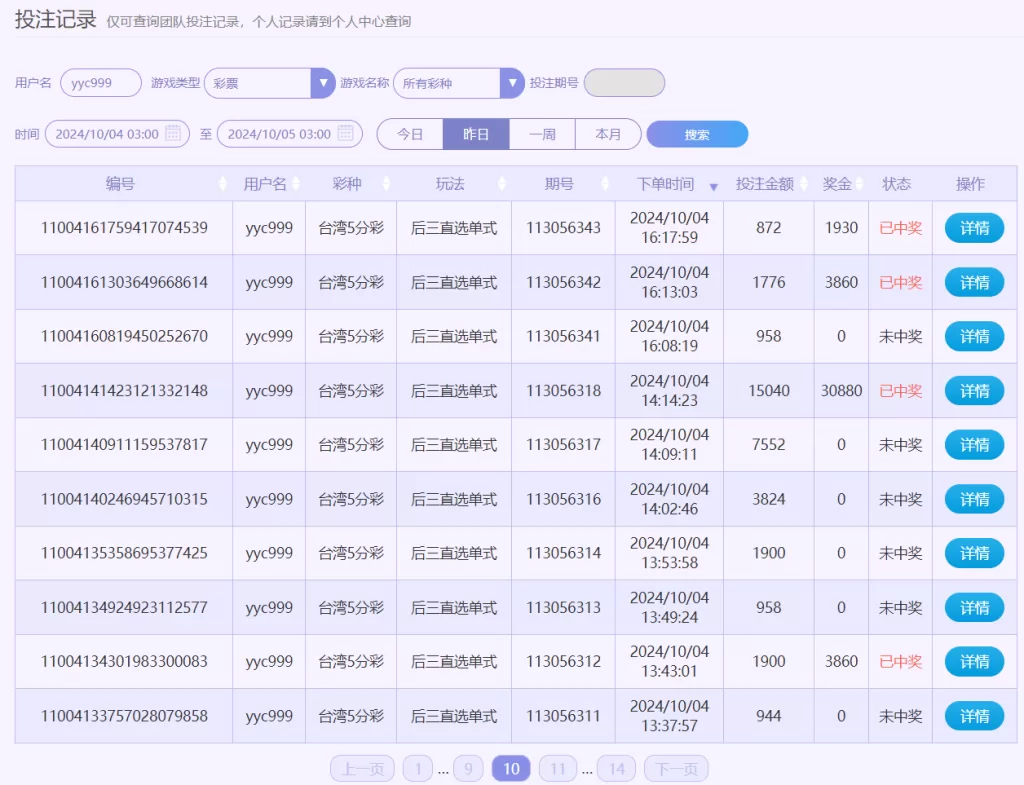Image resolution: width=1024 pixels, height=785 pixels.
Task: Open 详情 for period 113056343
Action: [x=974, y=228]
